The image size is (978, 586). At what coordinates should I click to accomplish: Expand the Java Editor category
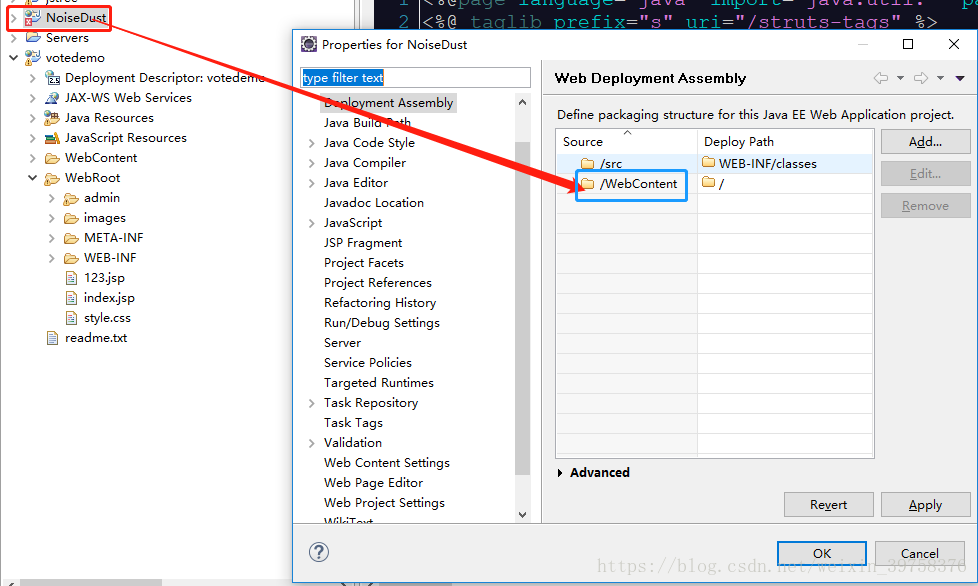point(311,183)
